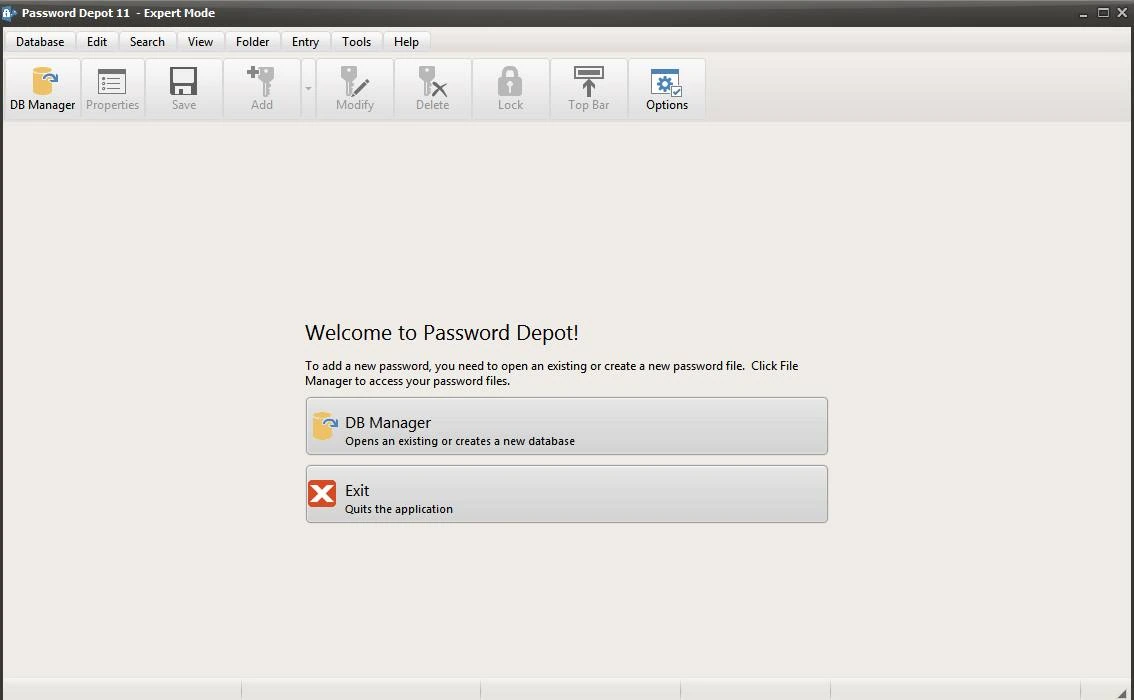The image size is (1134, 700).
Task: Open the Folder menu
Action: [252, 42]
